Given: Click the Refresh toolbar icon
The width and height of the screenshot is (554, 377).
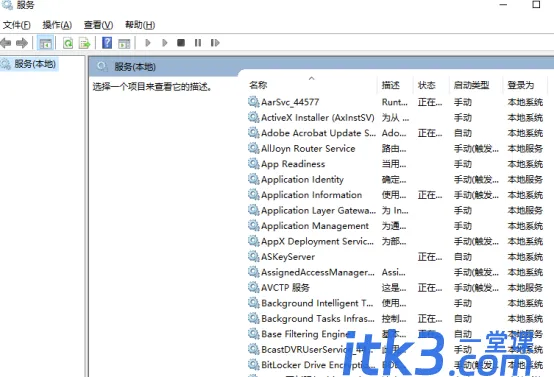Looking at the screenshot, I should click(x=68, y=43).
